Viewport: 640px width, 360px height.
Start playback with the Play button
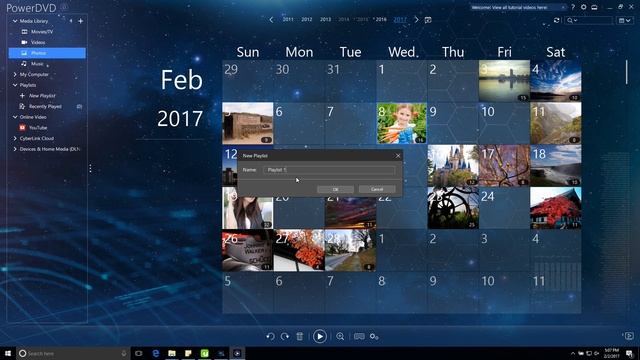click(320, 336)
